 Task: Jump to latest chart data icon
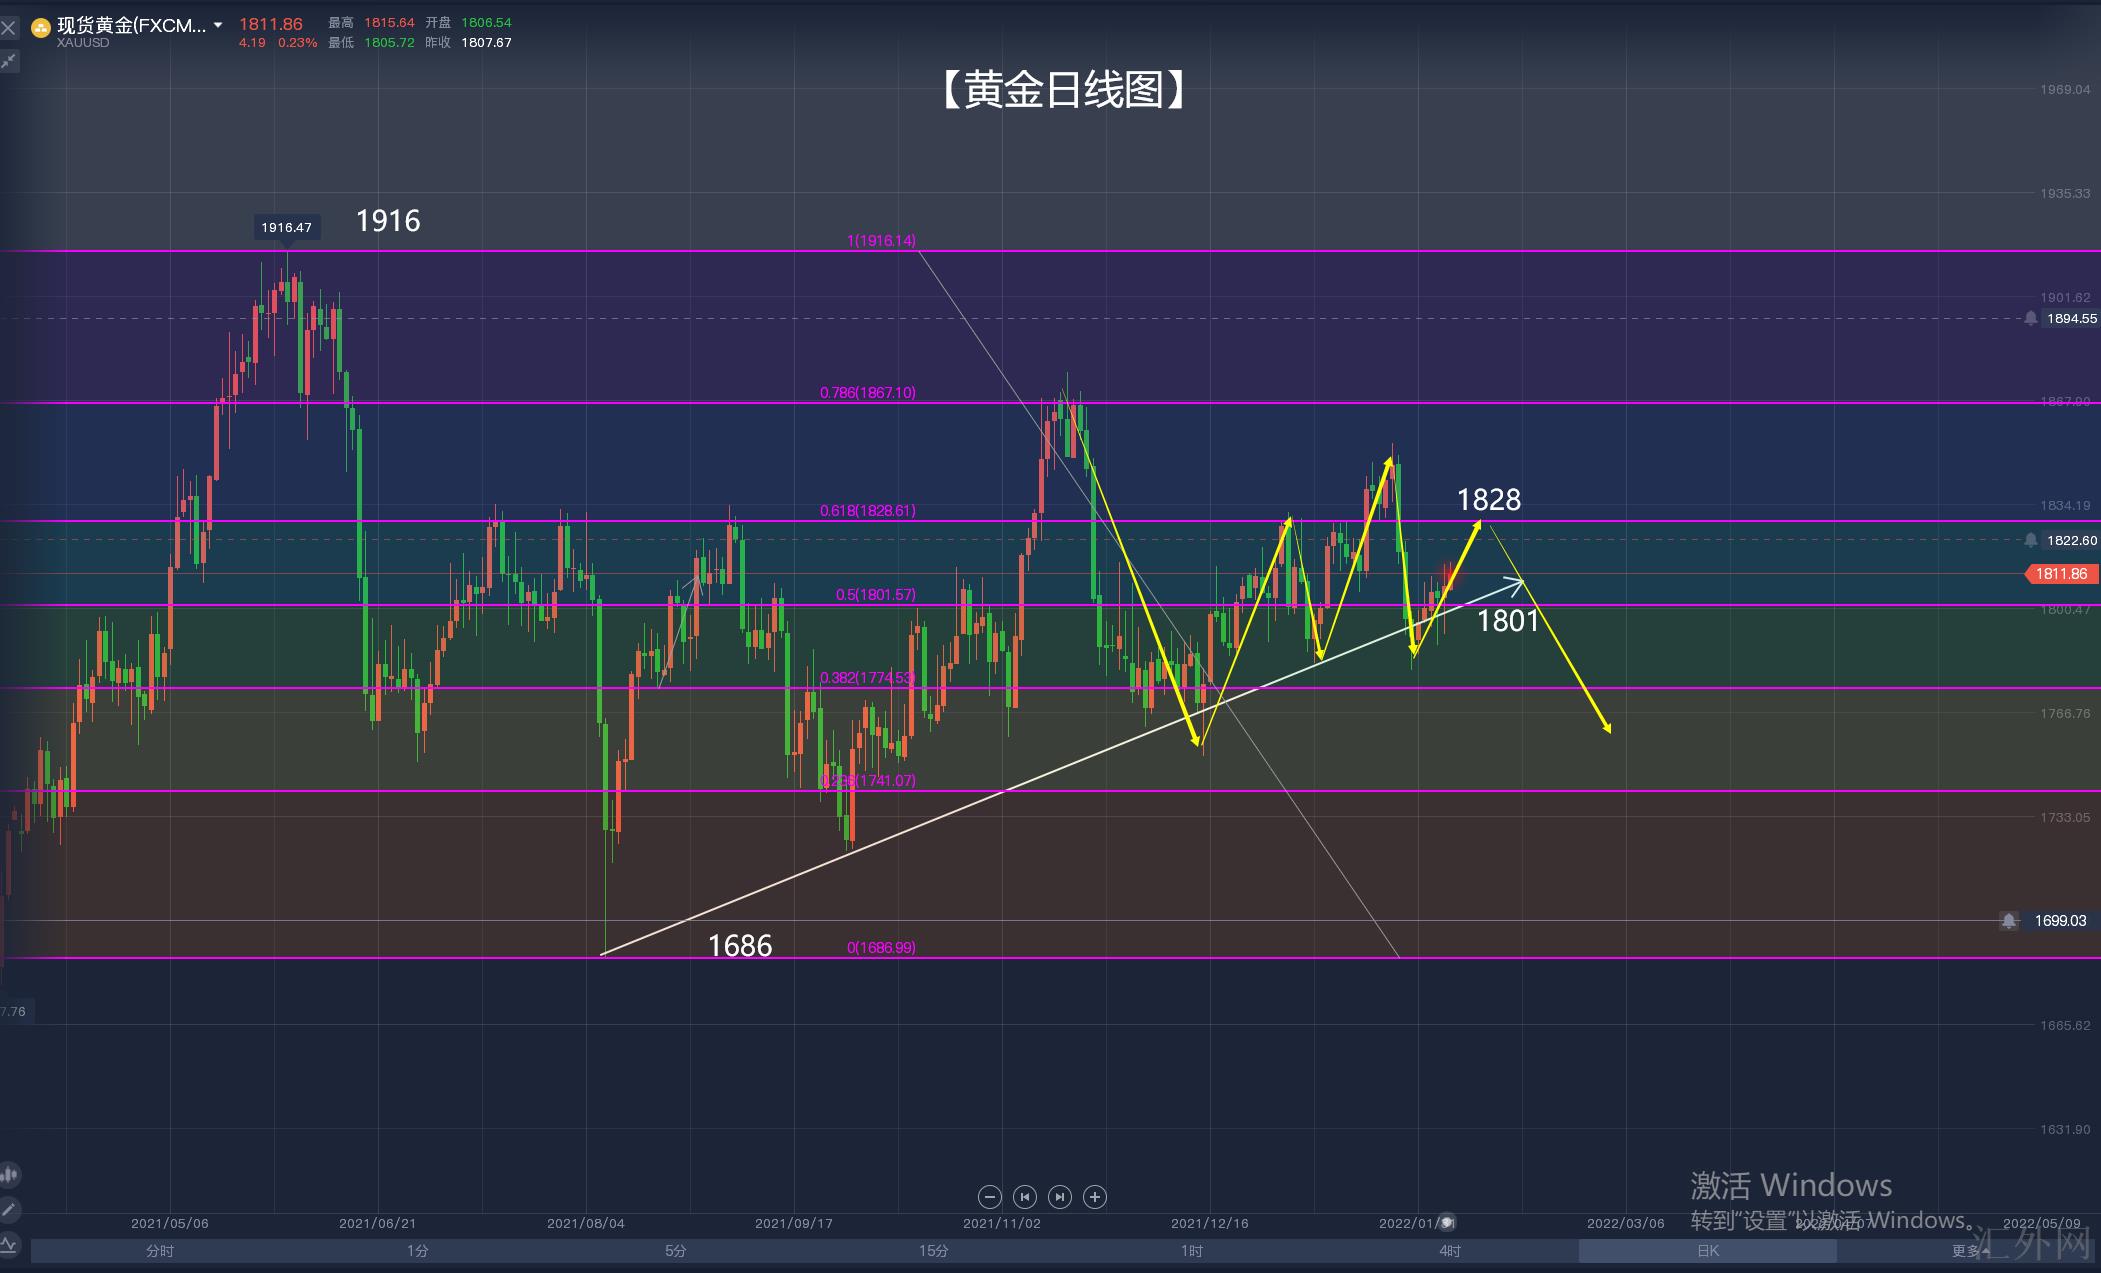tap(1060, 1197)
